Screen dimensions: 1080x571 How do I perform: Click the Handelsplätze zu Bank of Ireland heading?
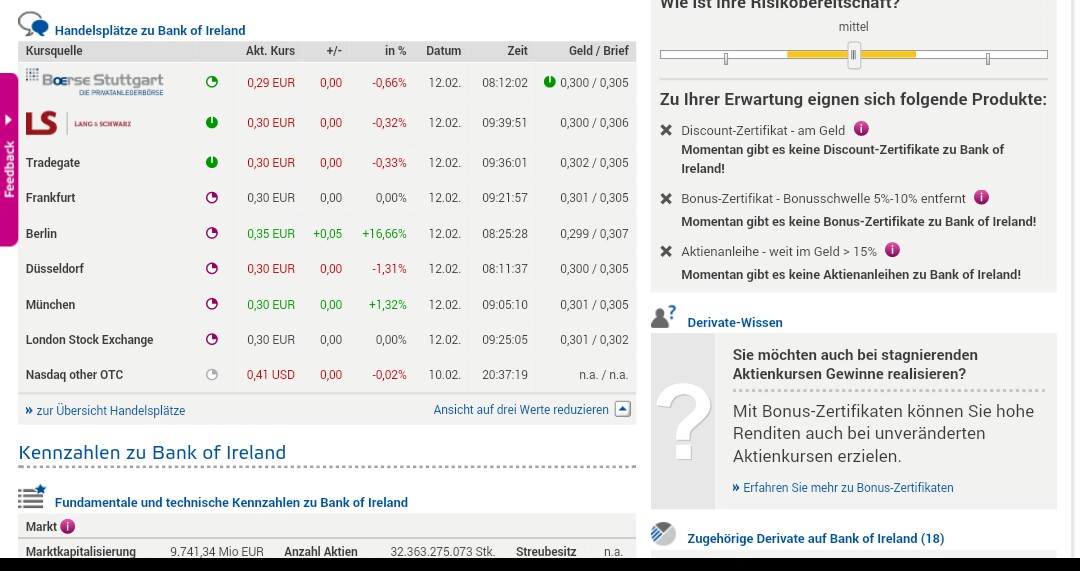point(150,30)
